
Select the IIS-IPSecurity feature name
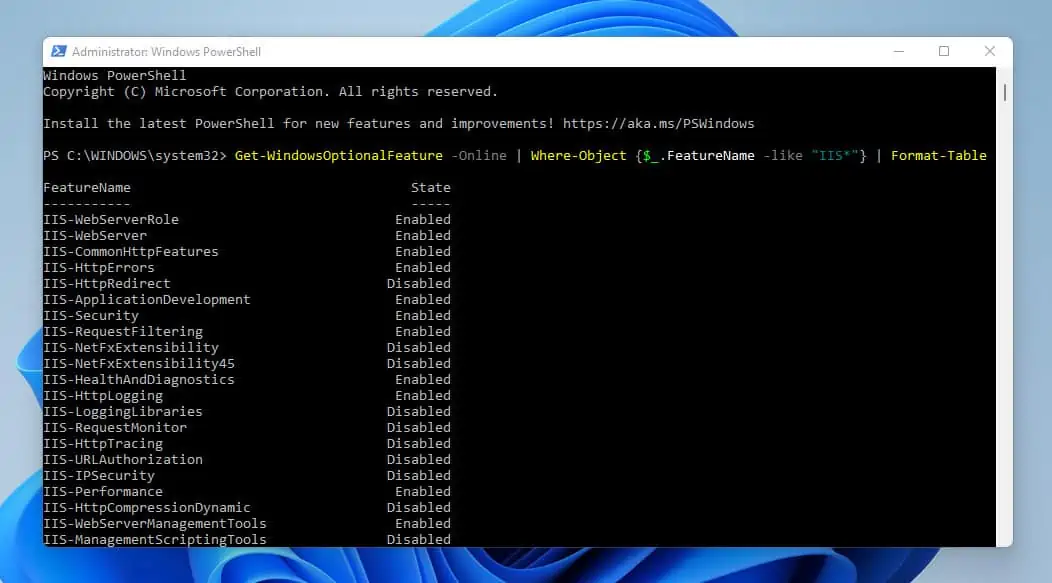99,476
